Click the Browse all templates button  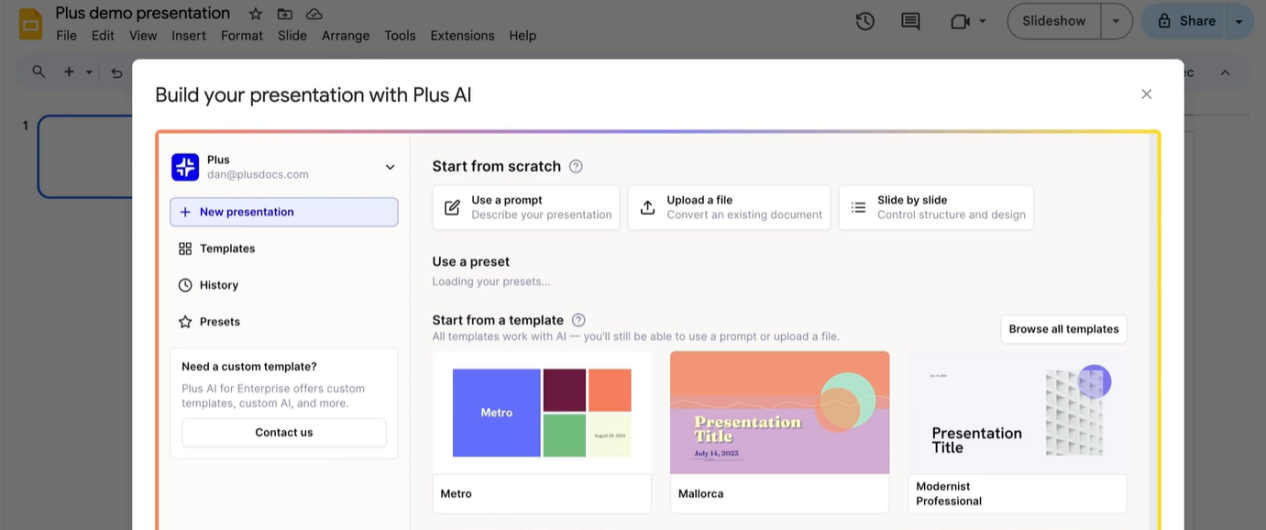click(x=1063, y=329)
